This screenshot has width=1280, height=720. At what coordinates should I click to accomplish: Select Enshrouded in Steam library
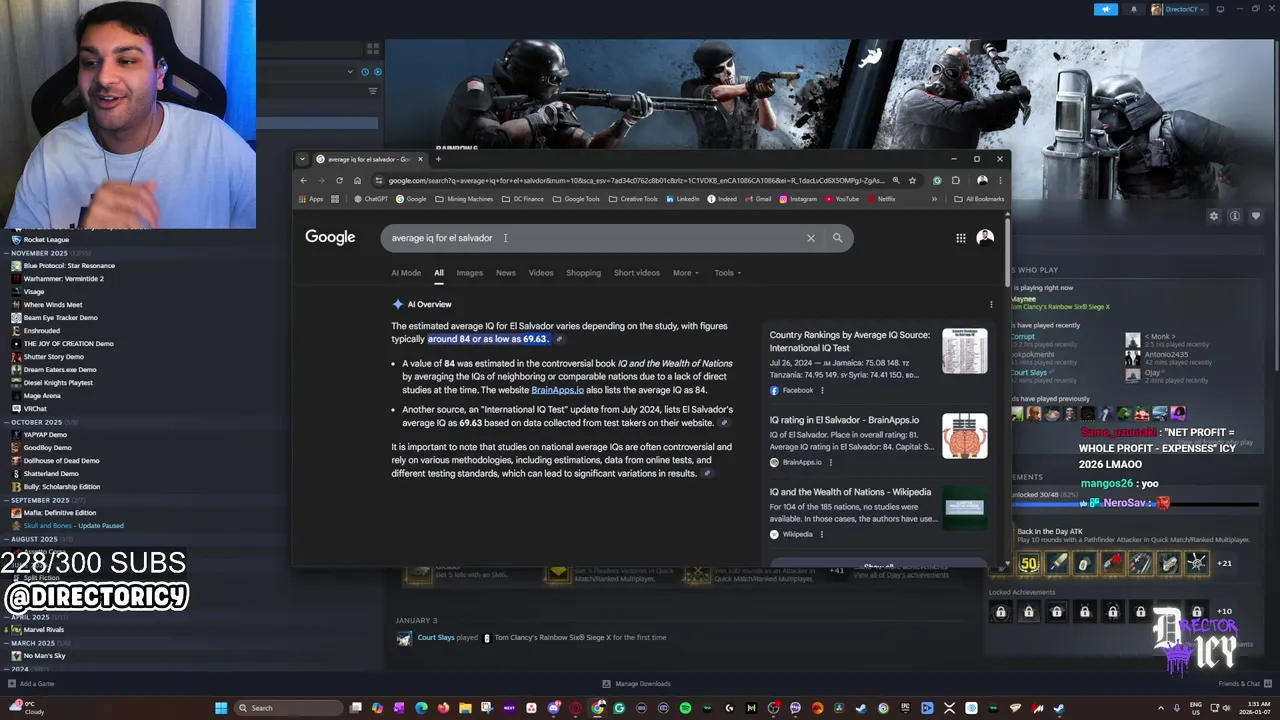point(42,331)
